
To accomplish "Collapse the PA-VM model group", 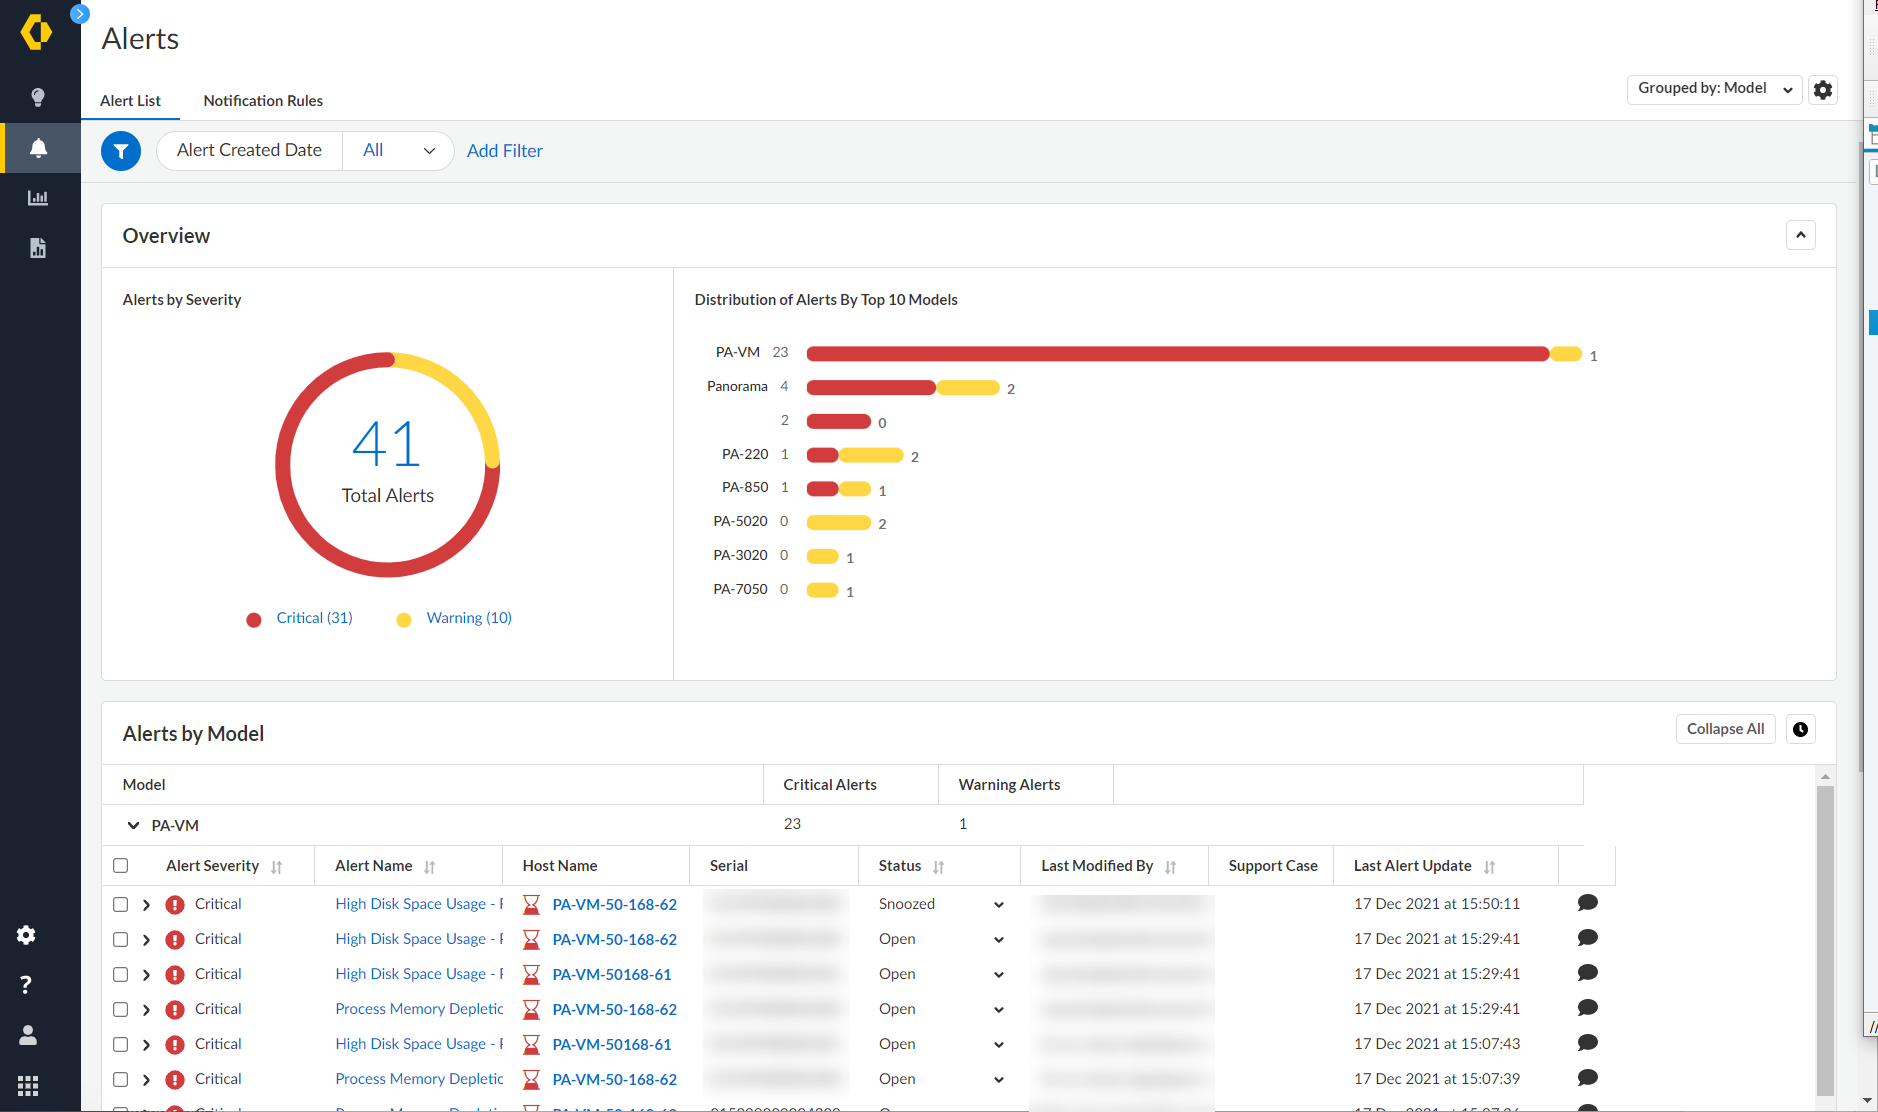I will (133, 825).
